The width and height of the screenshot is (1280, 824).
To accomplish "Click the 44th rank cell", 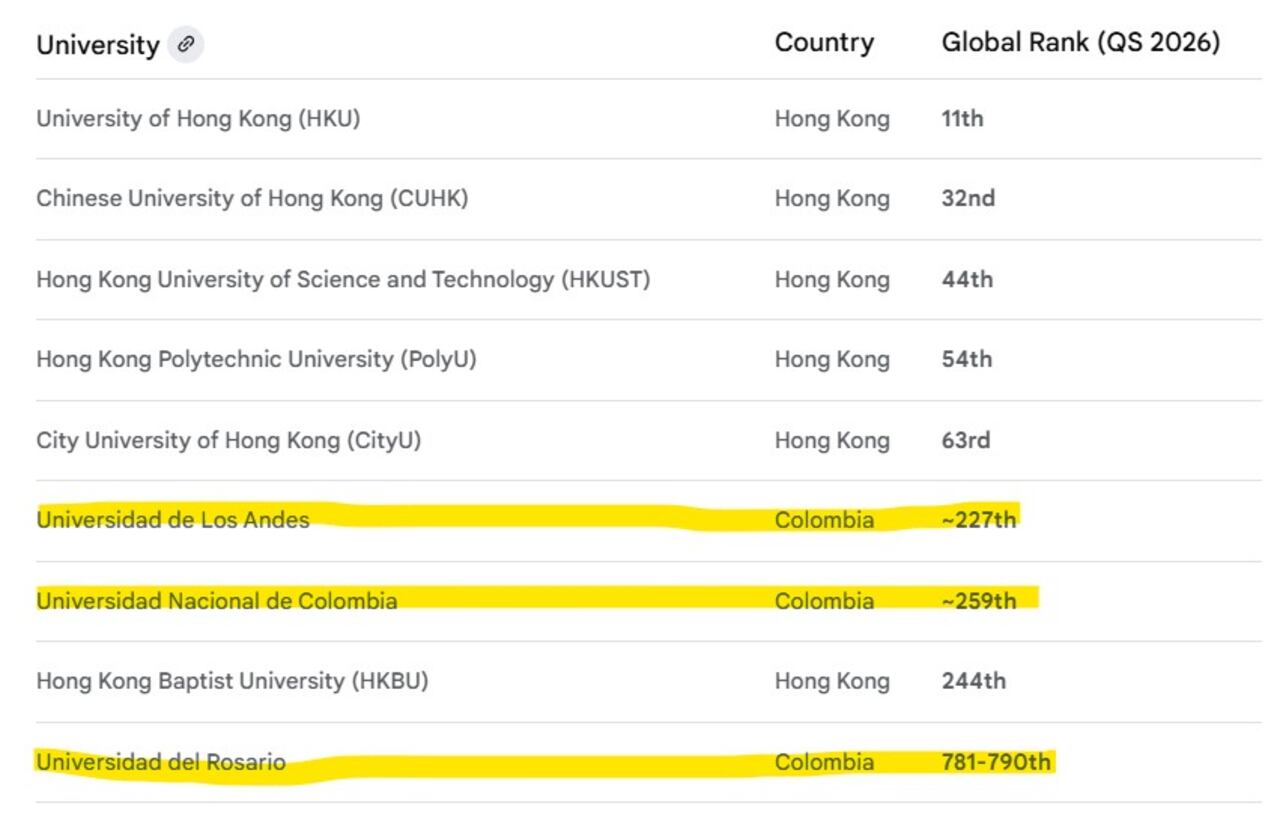I will pyautogui.click(x=967, y=280).
